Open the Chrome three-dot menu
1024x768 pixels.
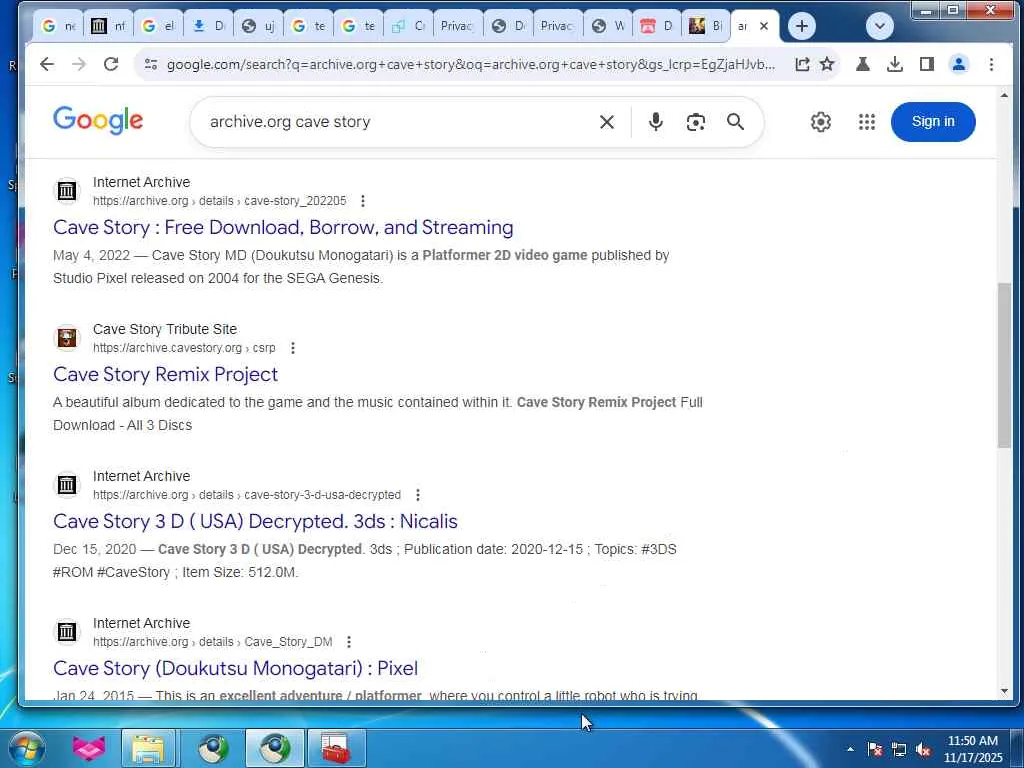(x=991, y=64)
